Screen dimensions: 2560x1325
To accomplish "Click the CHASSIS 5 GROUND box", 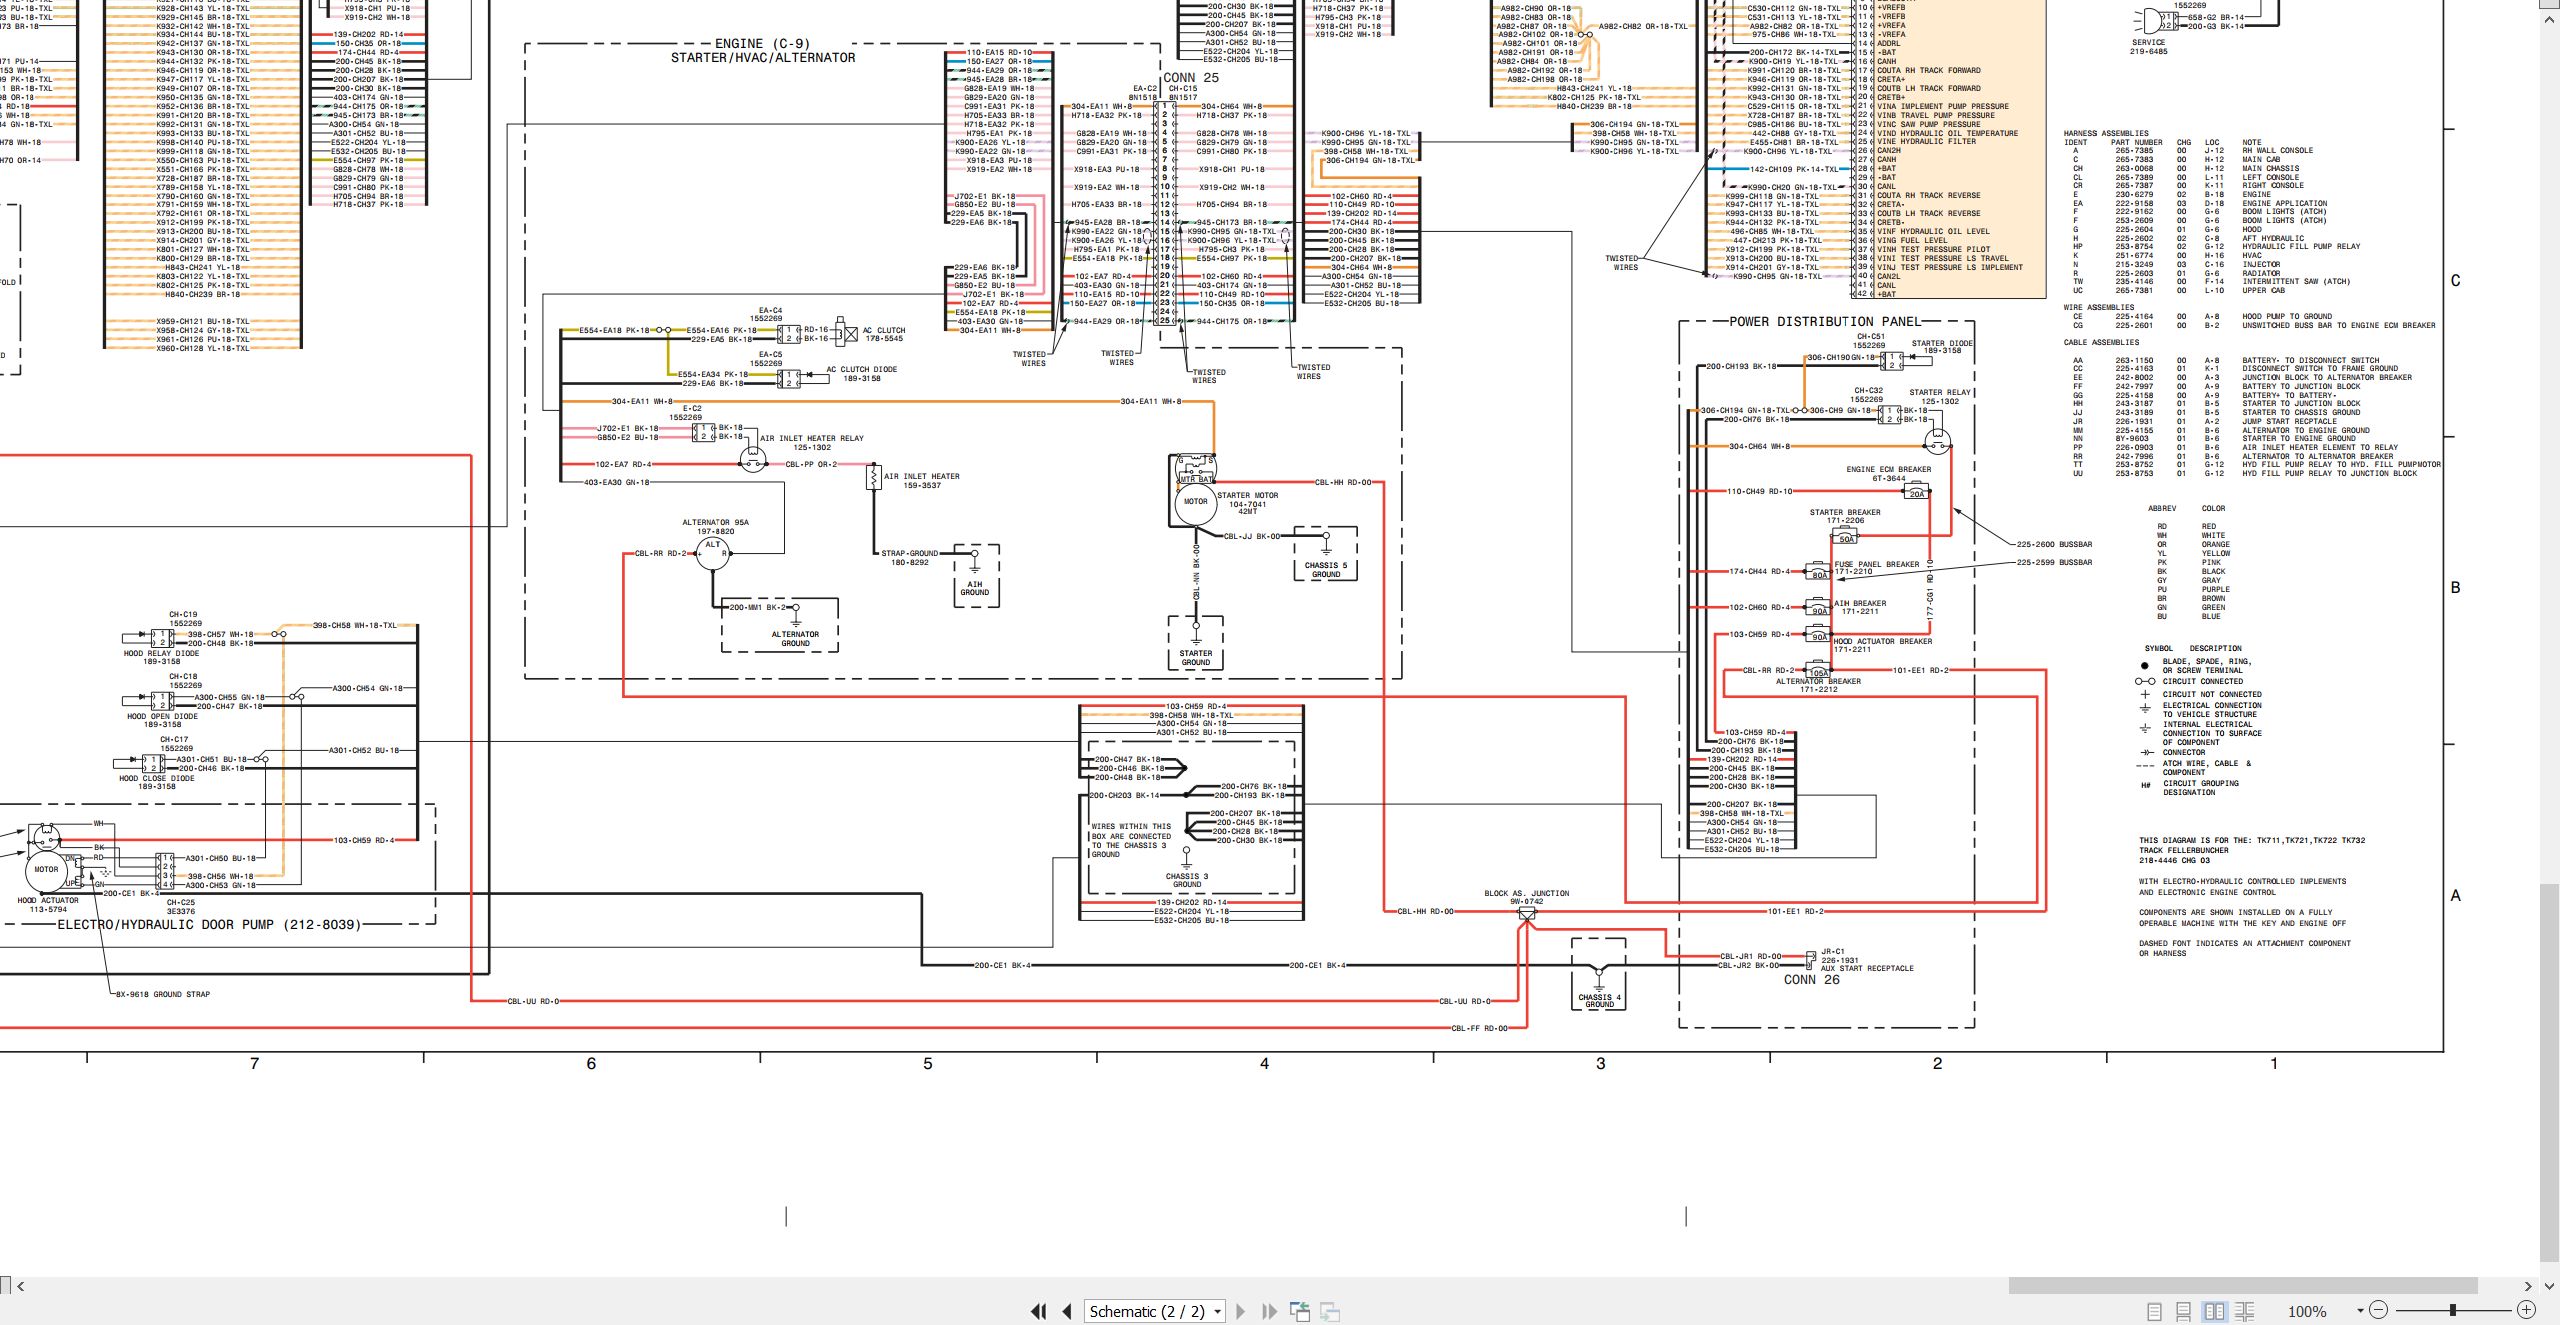I will pos(1326,554).
